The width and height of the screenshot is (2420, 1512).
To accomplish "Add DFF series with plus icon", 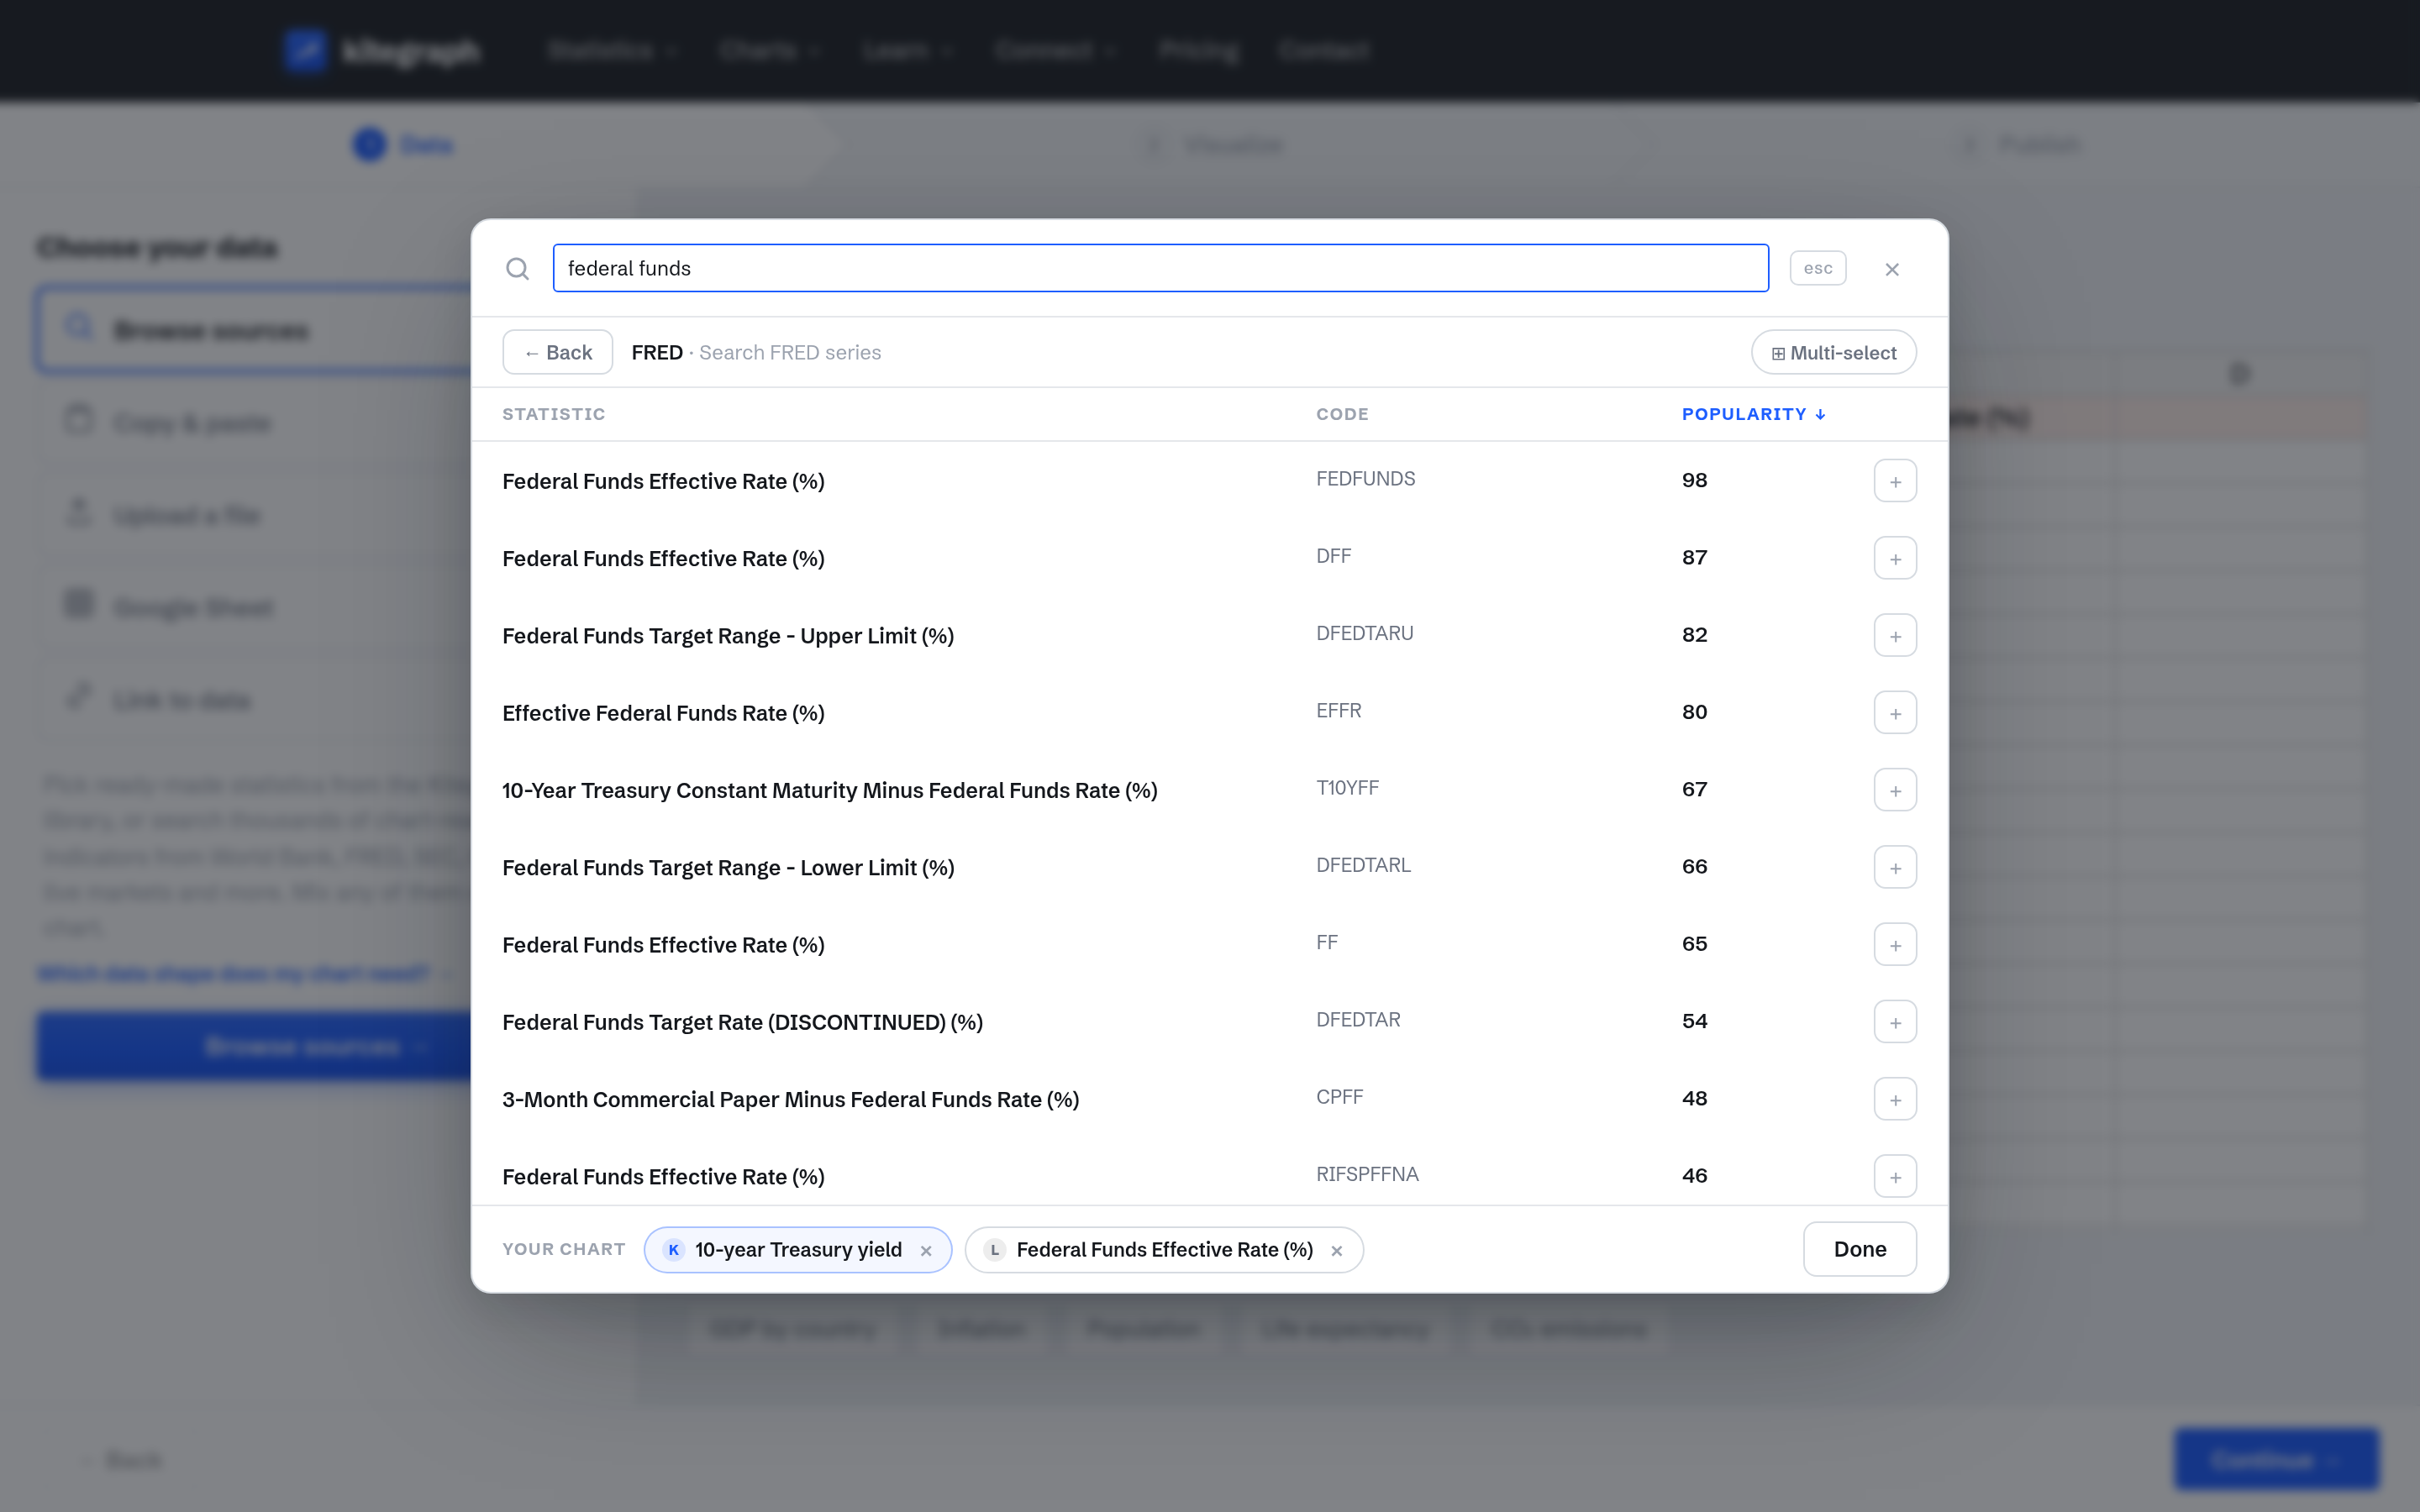I will (1894, 558).
